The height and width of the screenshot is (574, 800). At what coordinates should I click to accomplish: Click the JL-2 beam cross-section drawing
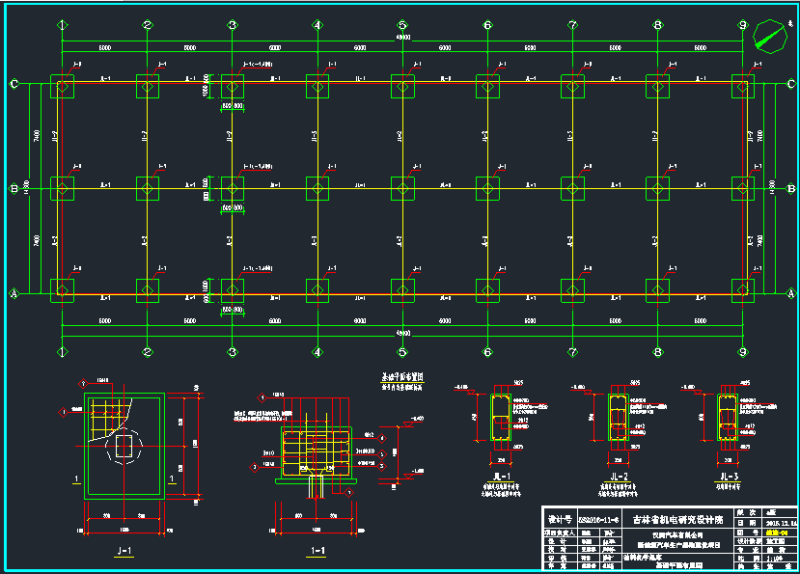(617, 414)
